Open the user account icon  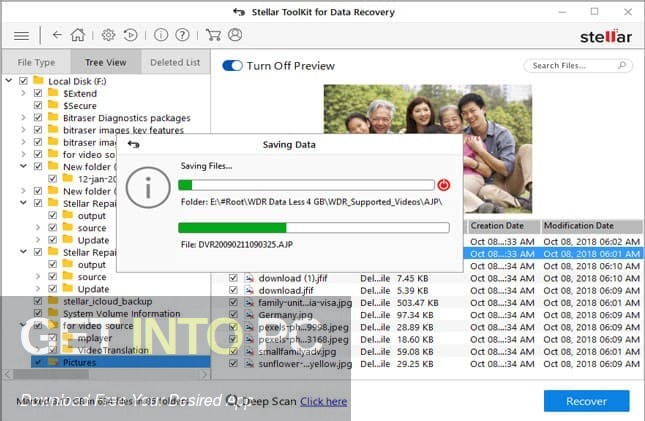coord(235,35)
